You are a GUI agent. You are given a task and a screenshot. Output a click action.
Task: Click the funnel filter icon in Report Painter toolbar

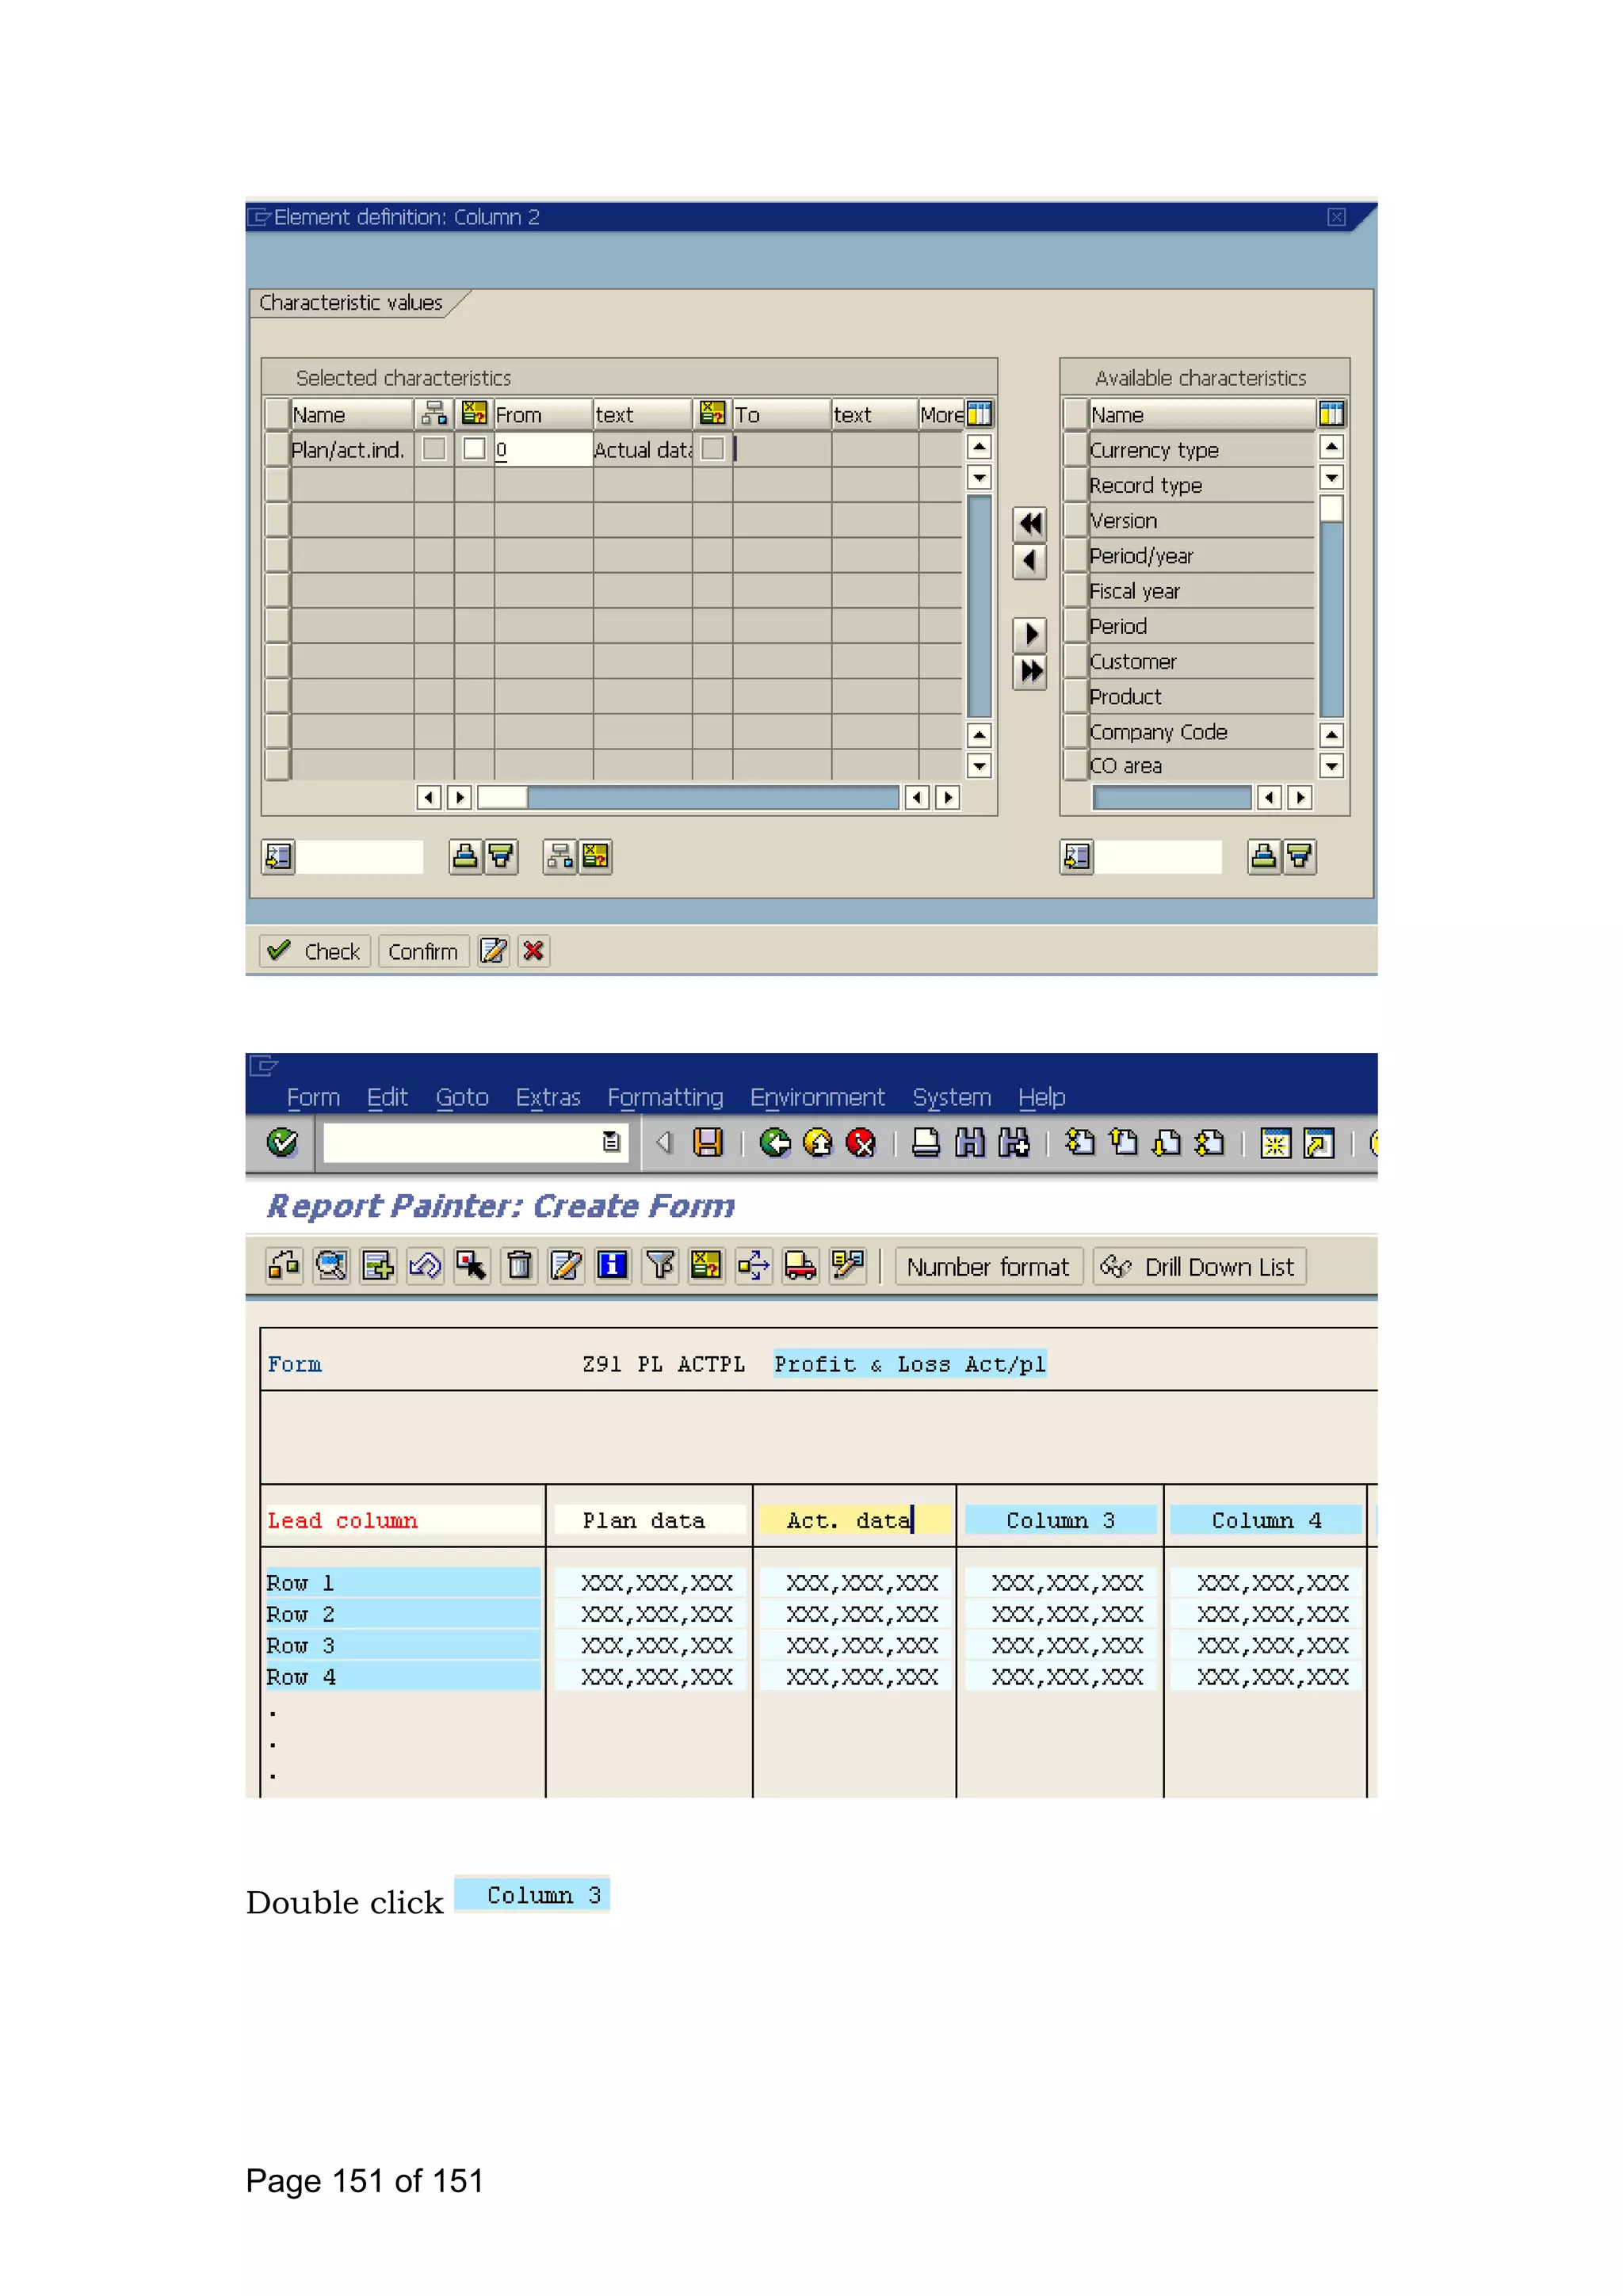pos(659,1266)
